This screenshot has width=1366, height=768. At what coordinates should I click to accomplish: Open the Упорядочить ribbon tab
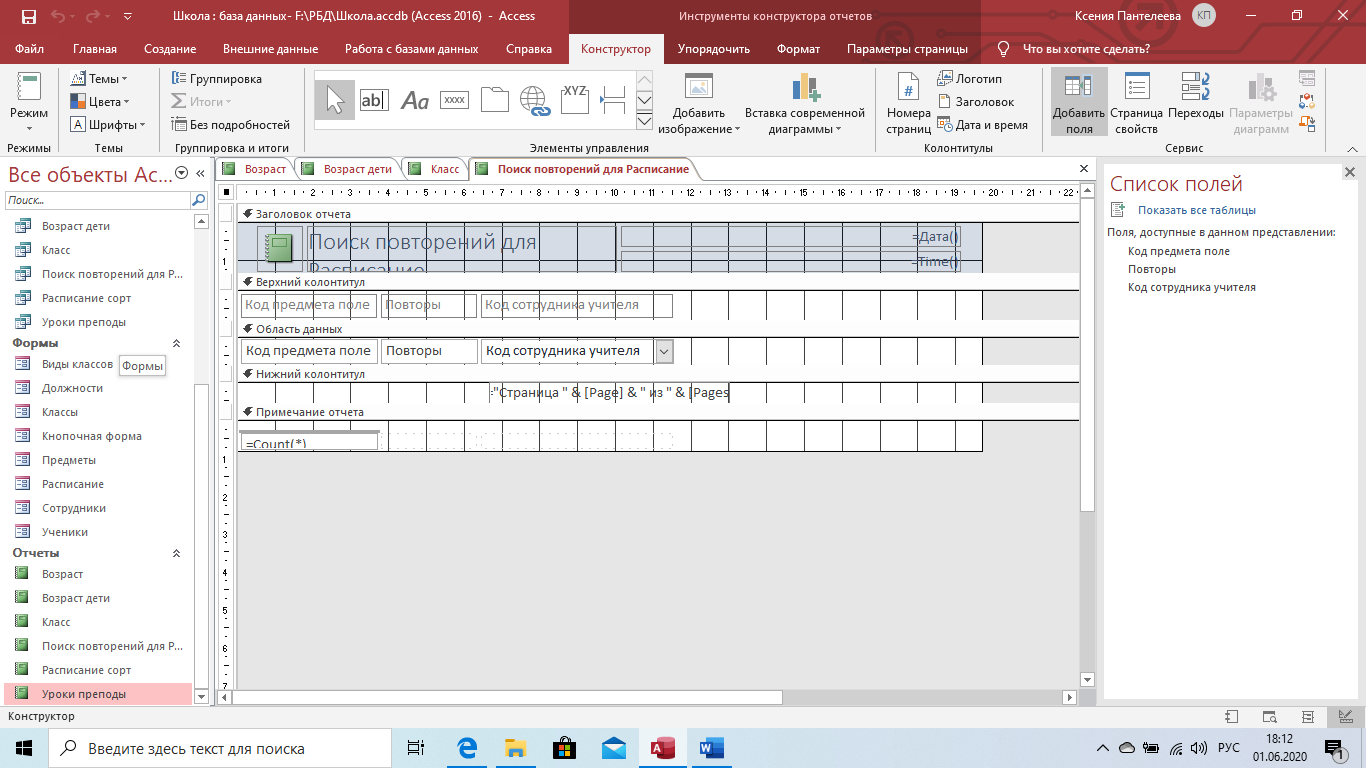(714, 49)
